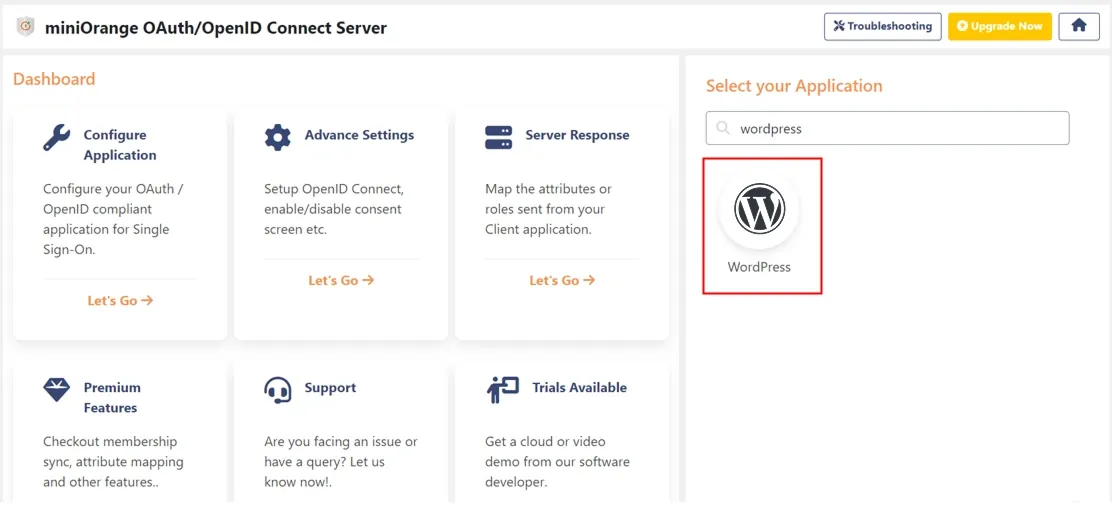Click the Select your Application heading
Screen dimensions: 1112x505
pos(794,86)
